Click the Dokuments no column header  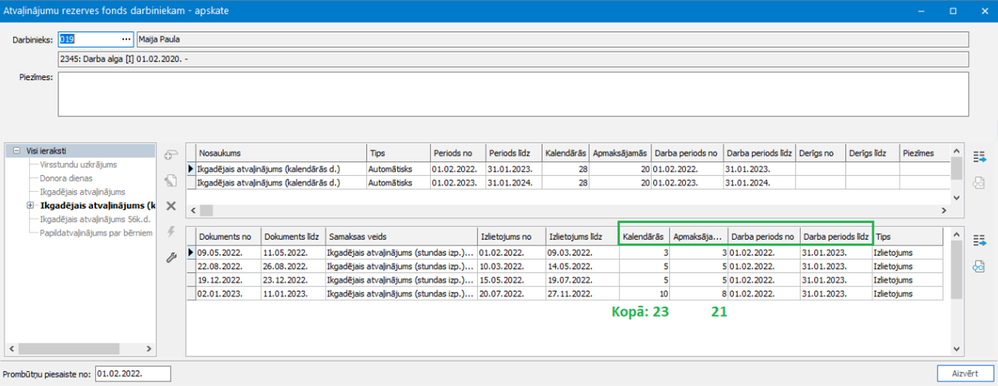228,236
